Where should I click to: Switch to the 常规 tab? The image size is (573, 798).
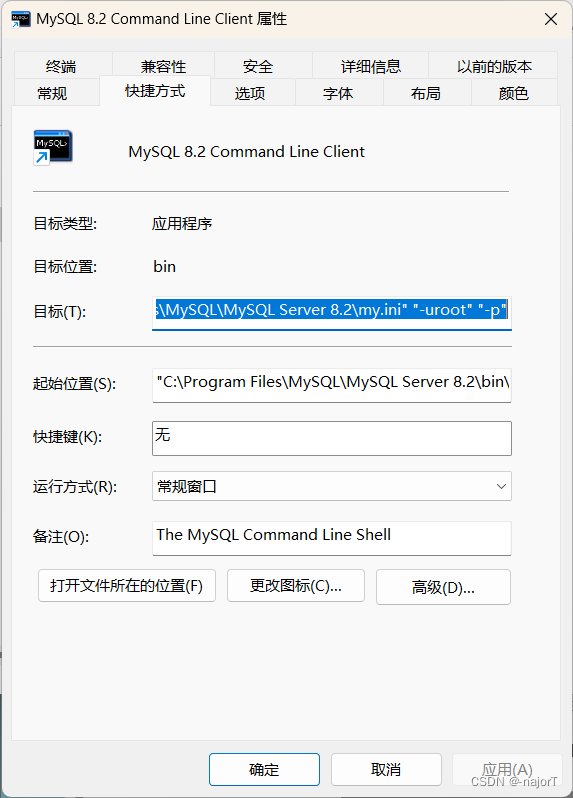[56, 93]
